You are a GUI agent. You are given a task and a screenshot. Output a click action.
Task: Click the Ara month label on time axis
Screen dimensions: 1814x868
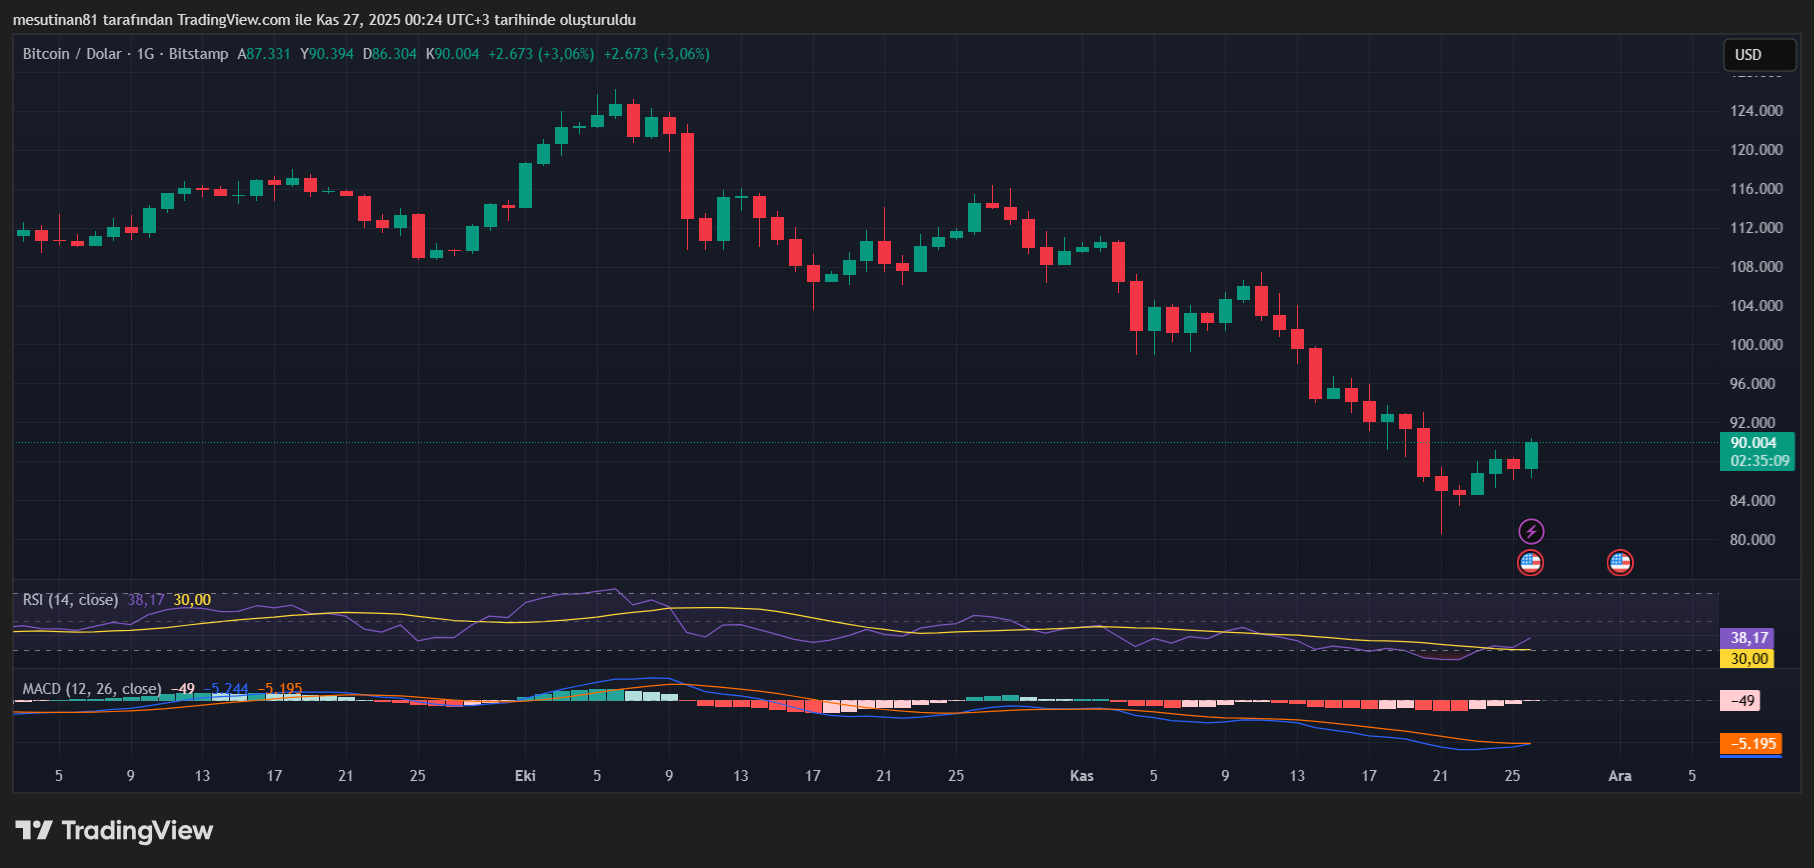tap(1620, 776)
